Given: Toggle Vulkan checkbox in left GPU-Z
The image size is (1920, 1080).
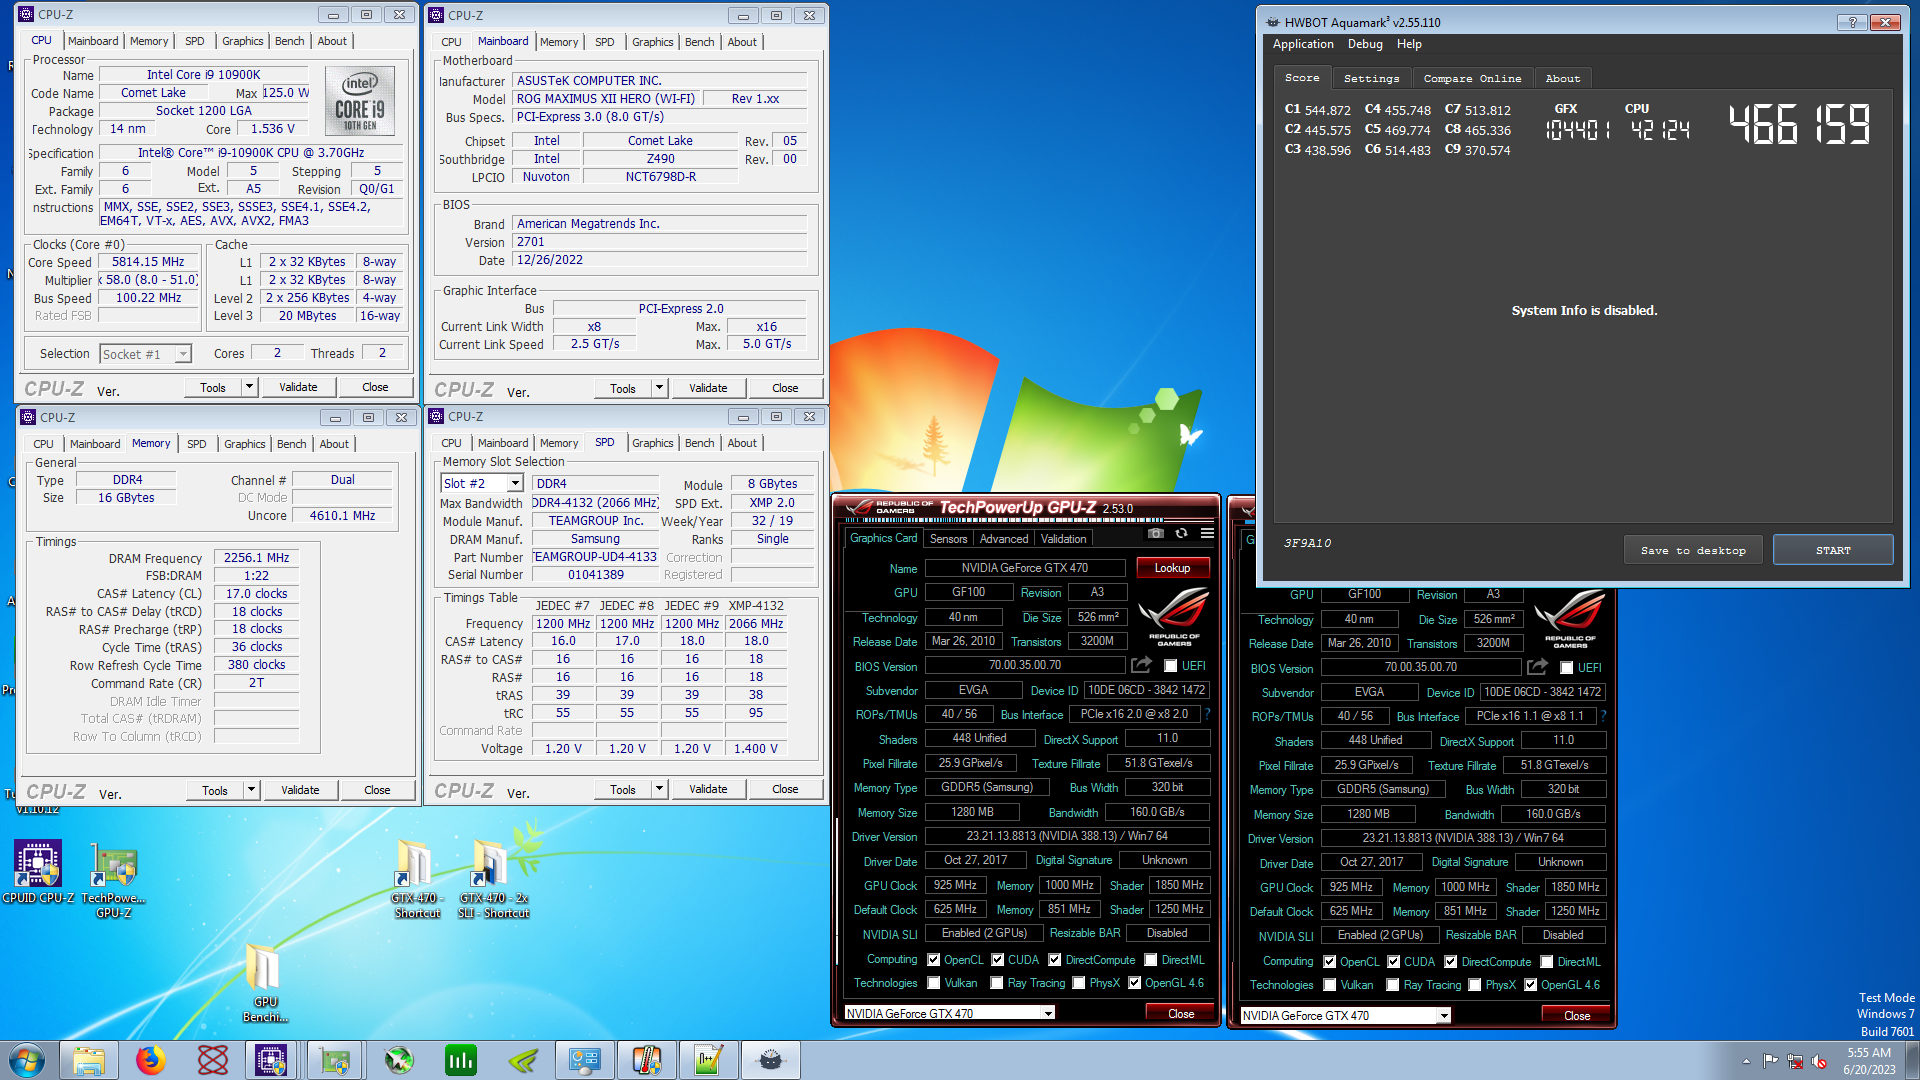Looking at the screenshot, I should click(933, 983).
